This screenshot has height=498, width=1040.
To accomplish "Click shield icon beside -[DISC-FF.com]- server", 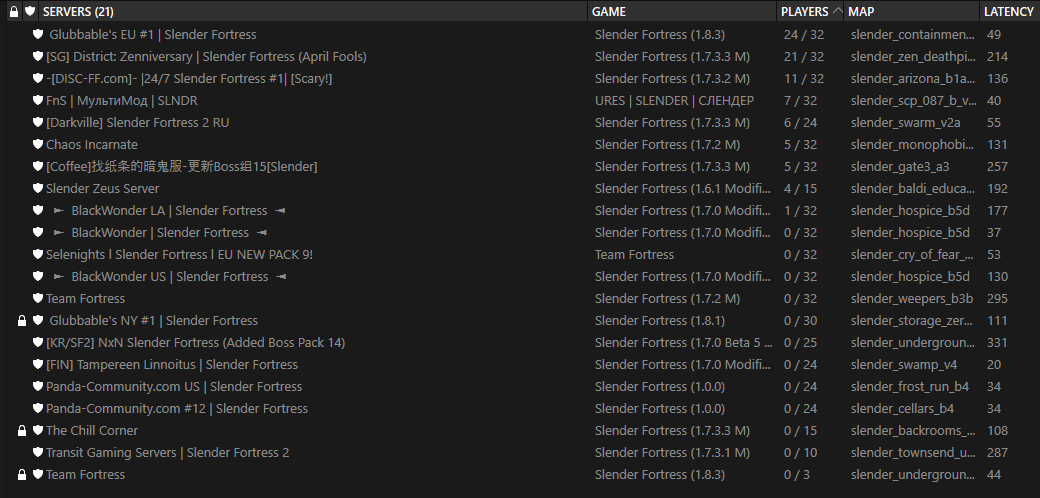I will [38, 78].
